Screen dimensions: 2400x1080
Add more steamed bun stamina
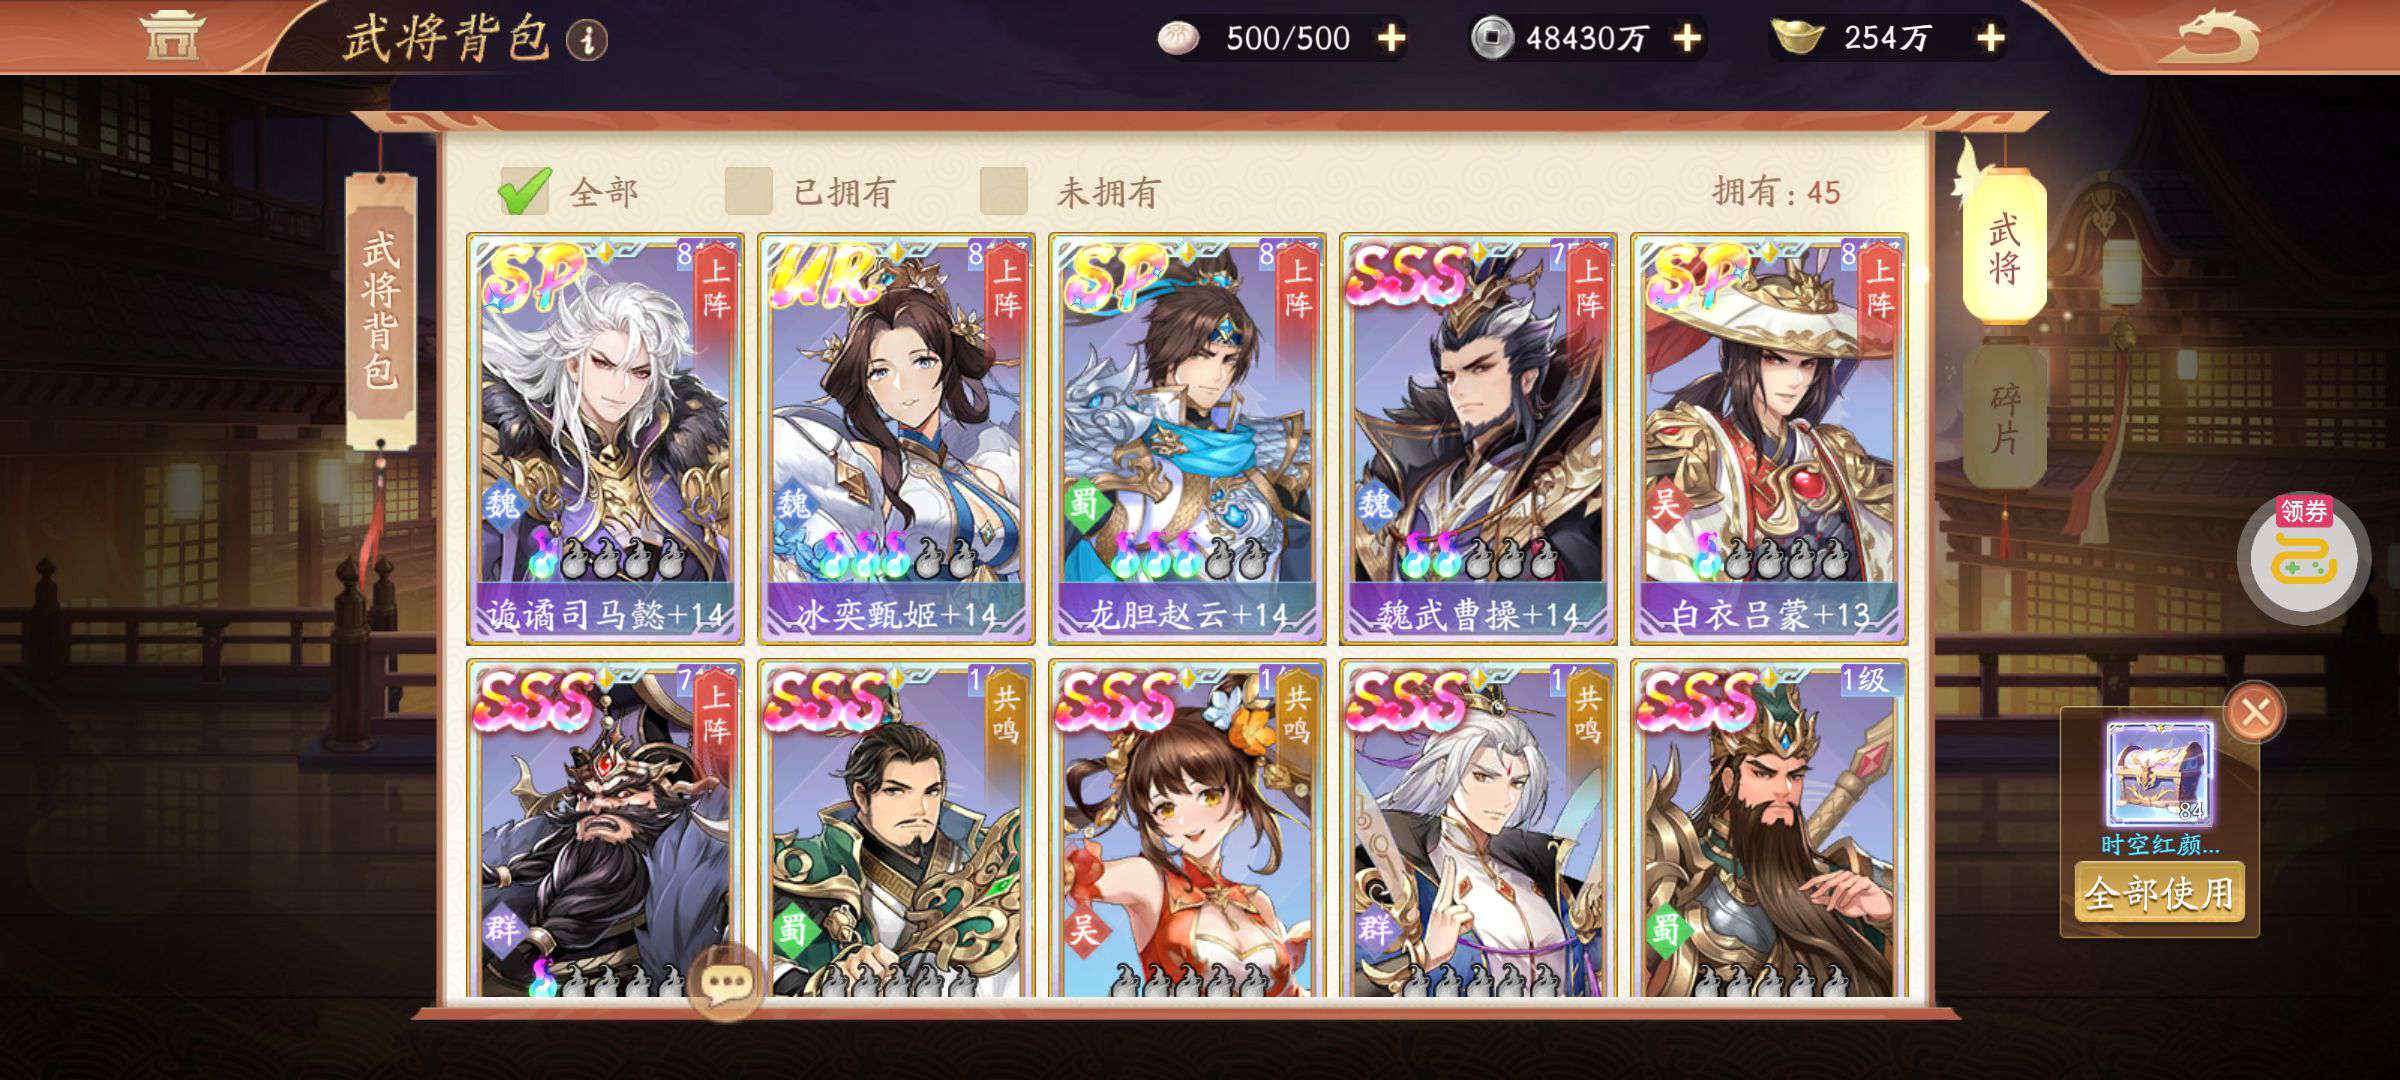(x=1392, y=38)
